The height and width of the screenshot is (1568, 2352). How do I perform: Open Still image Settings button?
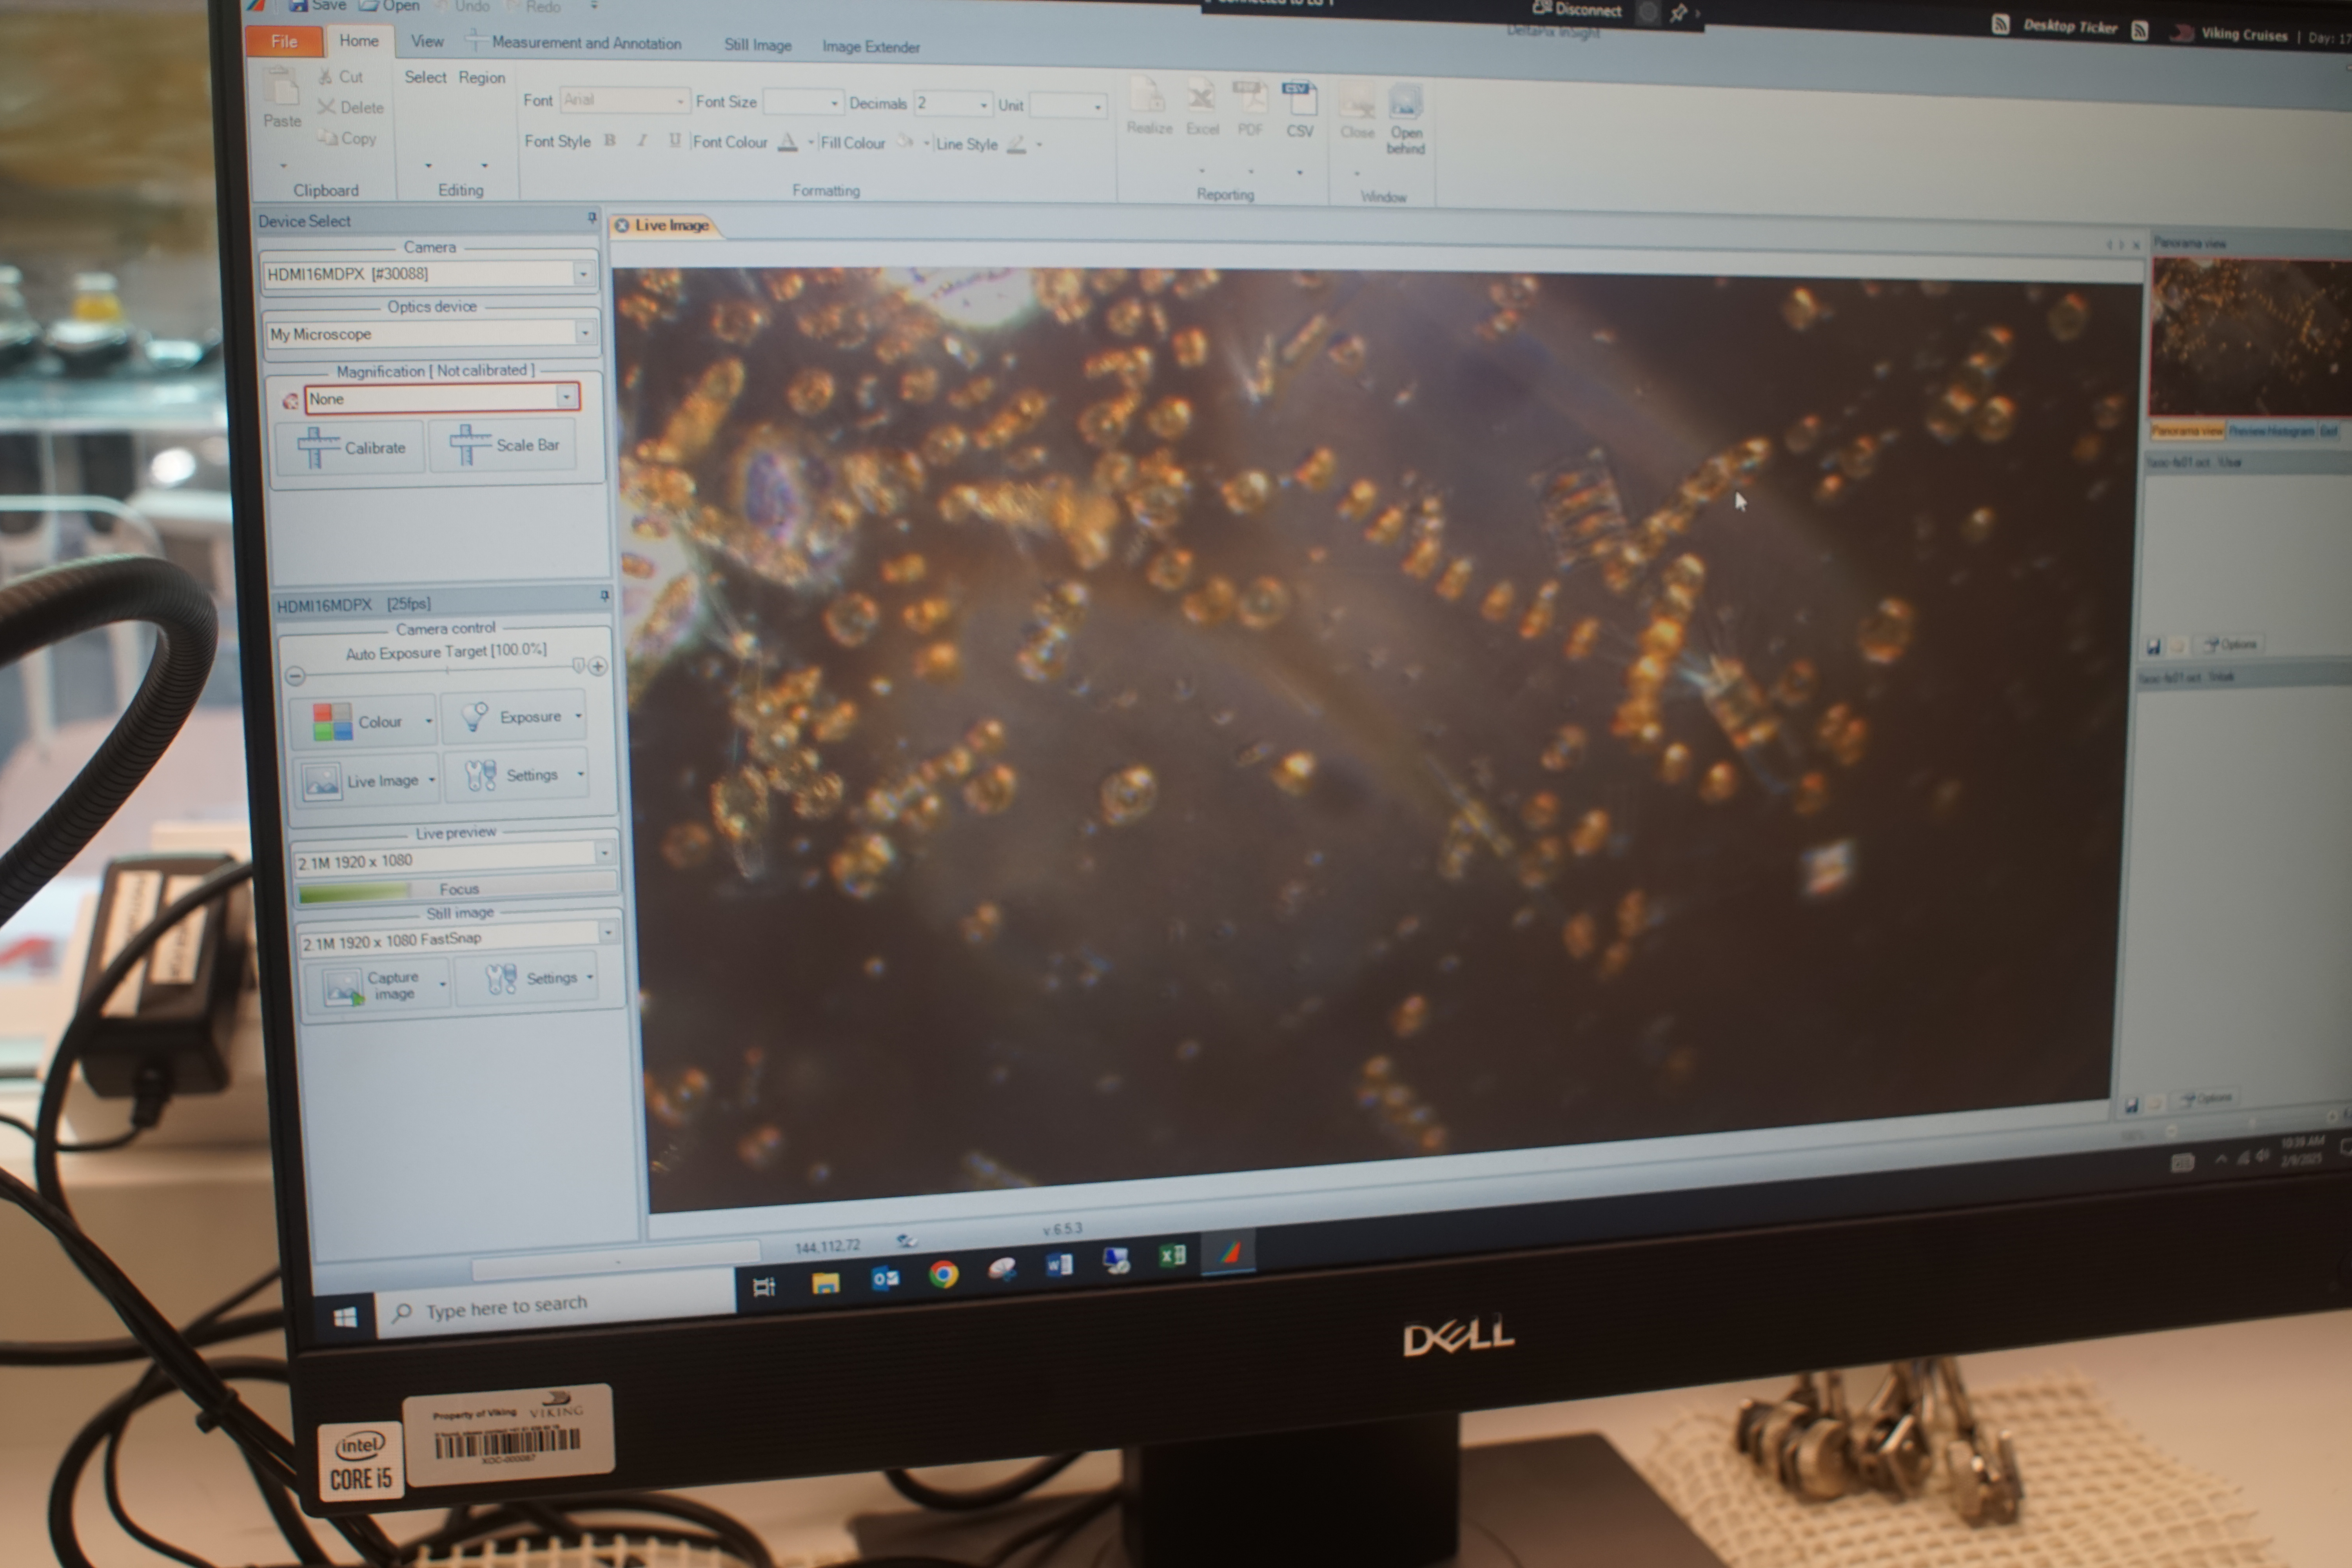point(527,978)
